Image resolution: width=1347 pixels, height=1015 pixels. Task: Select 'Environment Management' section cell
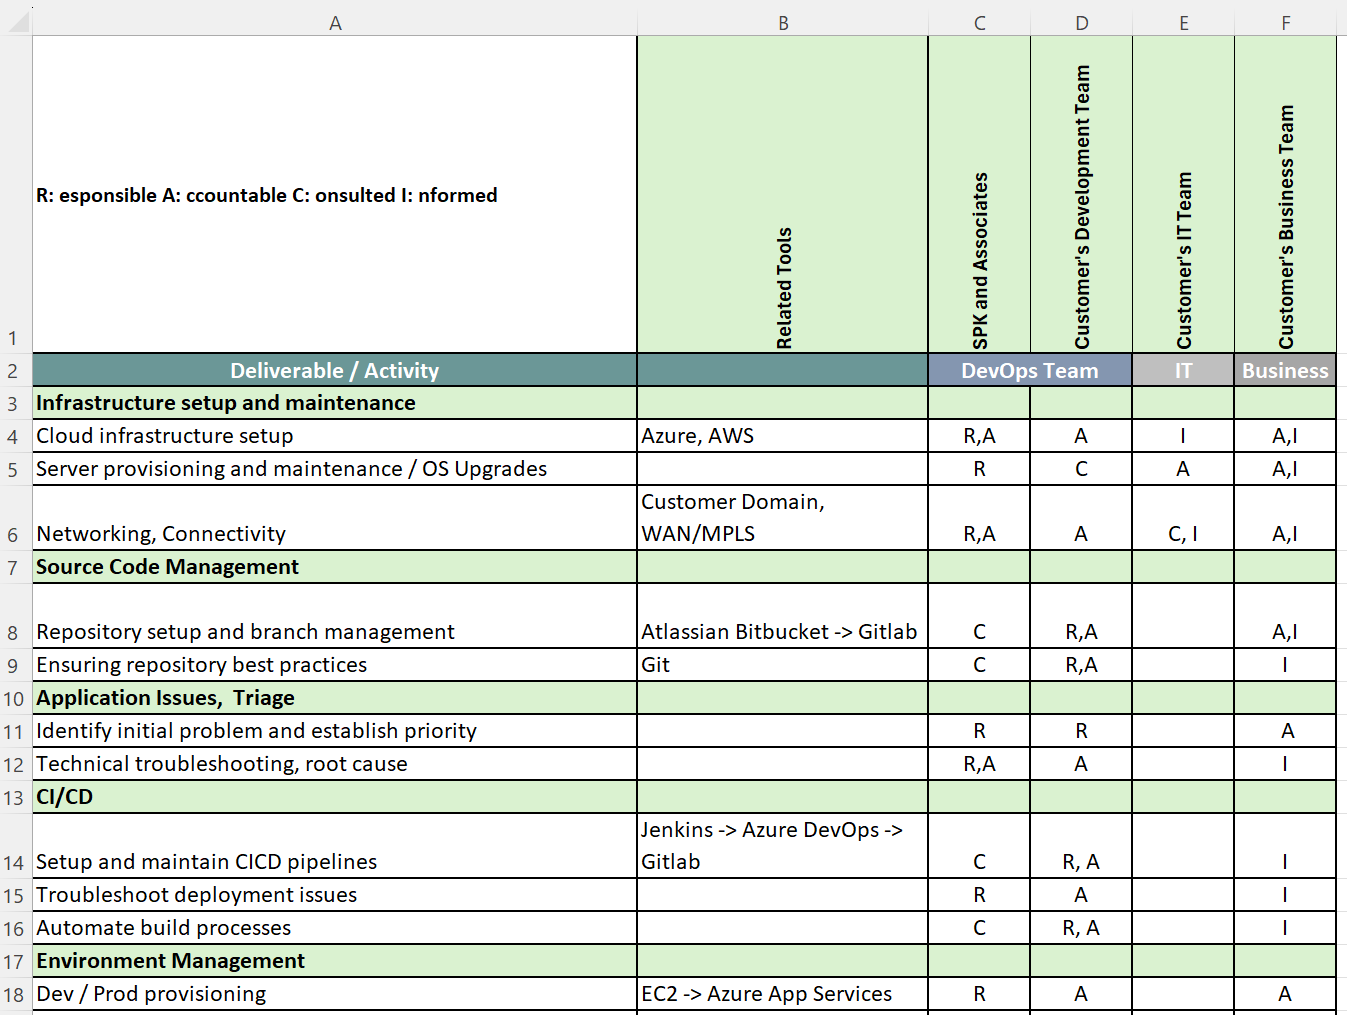(x=335, y=961)
